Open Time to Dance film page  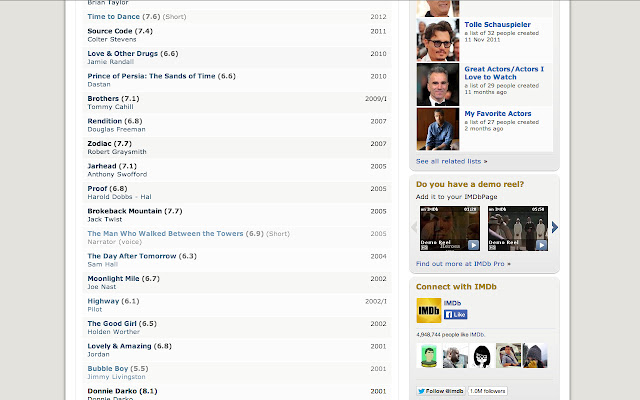(x=113, y=17)
